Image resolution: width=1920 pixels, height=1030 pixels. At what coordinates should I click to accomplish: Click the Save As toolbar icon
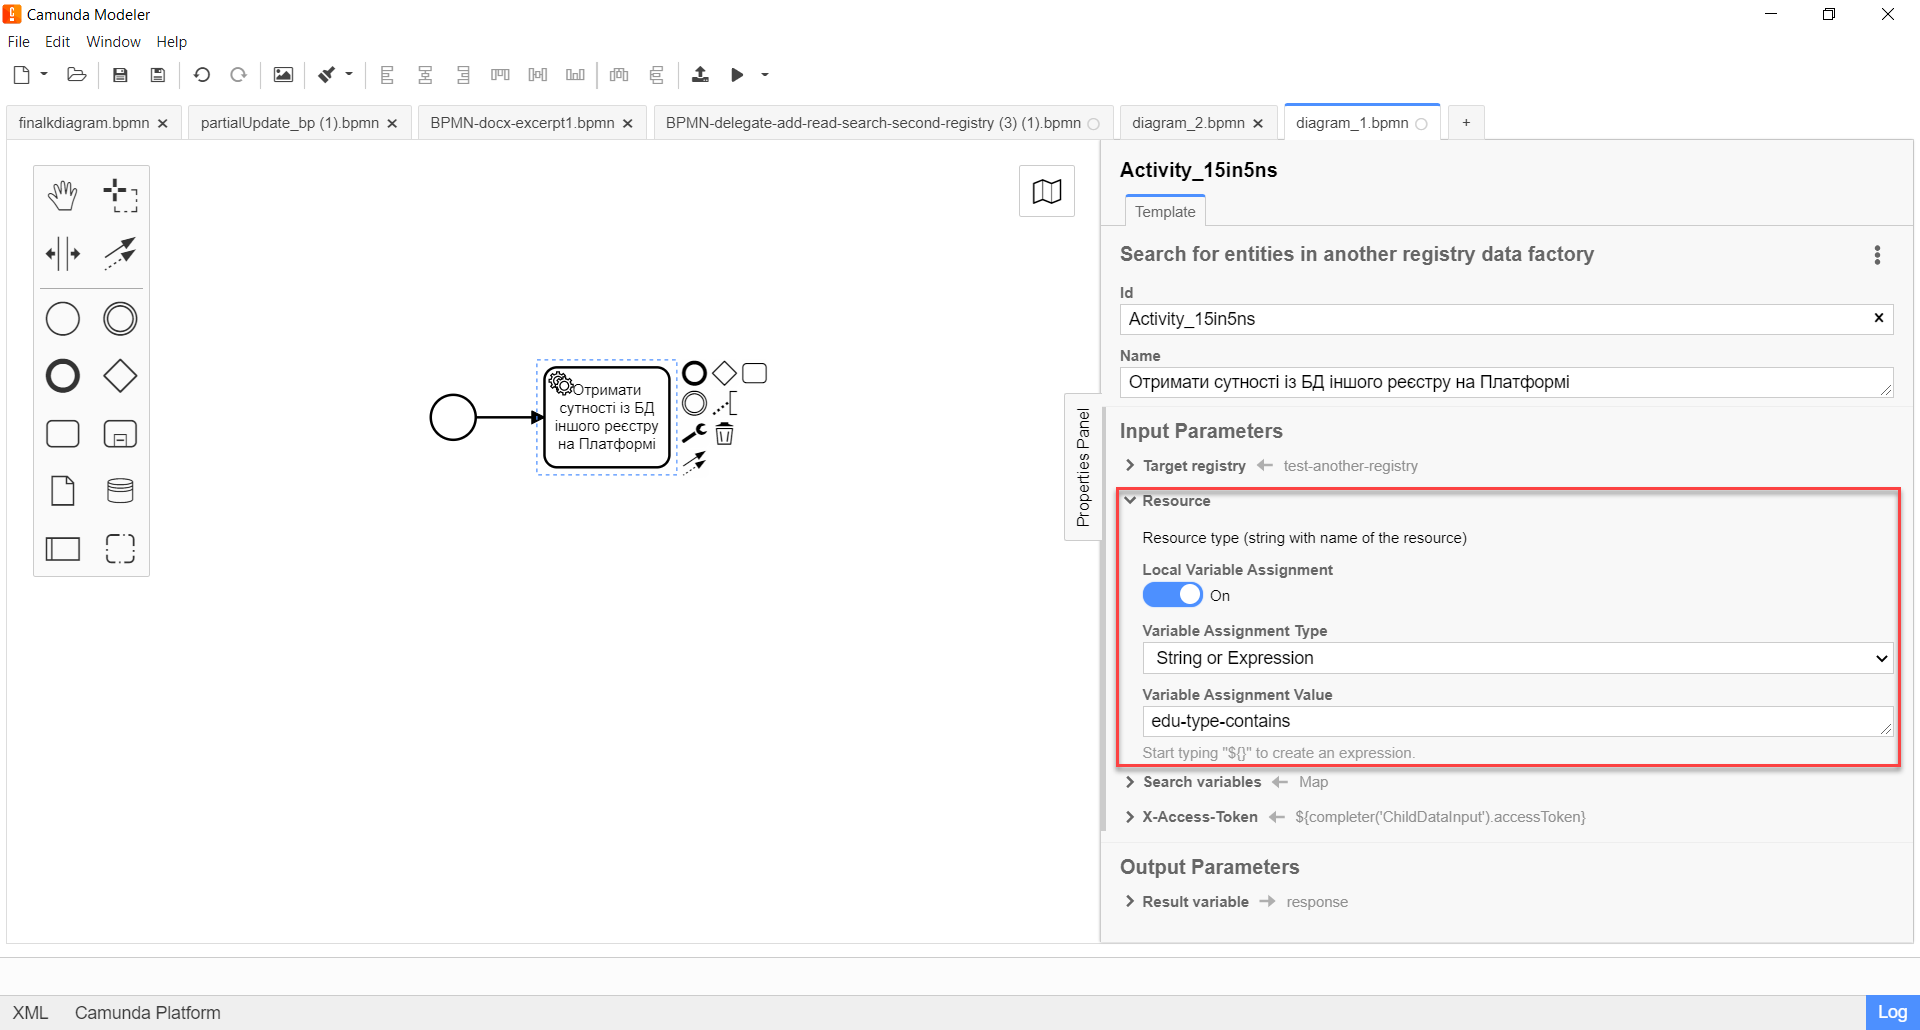pos(157,75)
